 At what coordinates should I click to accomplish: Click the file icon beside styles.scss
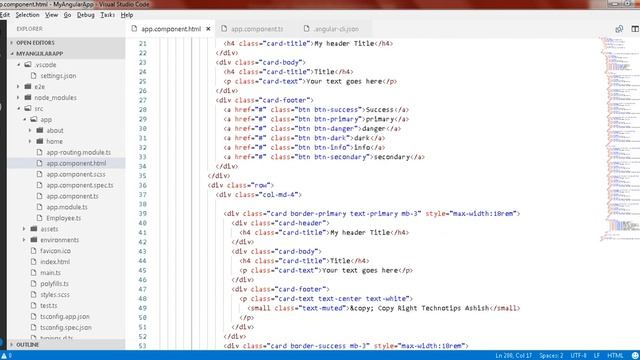coord(34,295)
